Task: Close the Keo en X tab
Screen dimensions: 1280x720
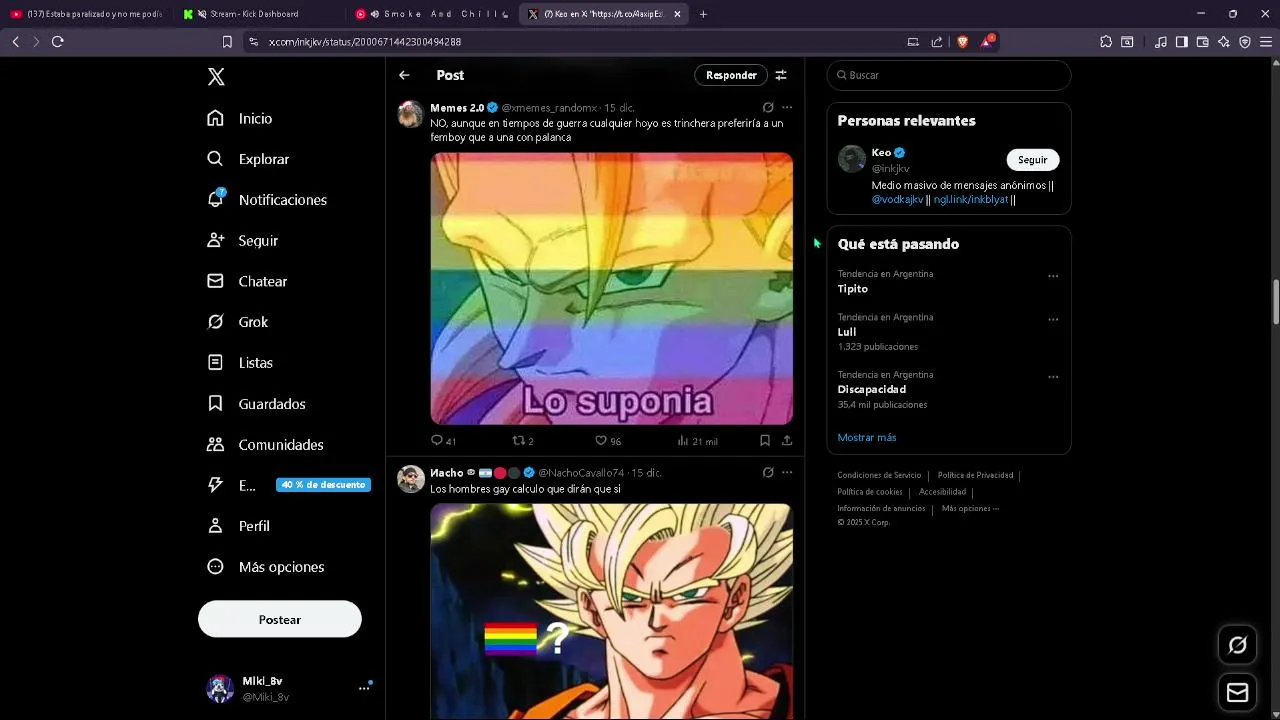Action: click(x=677, y=14)
